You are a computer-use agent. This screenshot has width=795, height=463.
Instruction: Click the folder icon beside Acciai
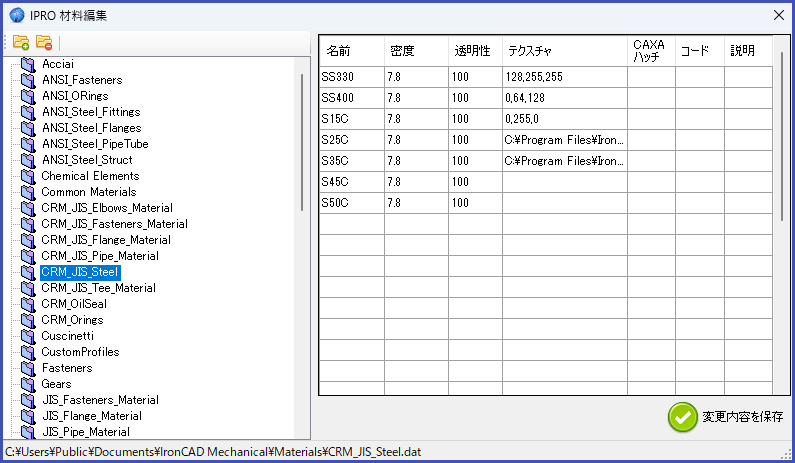pyautogui.click(x=28, y=64)
